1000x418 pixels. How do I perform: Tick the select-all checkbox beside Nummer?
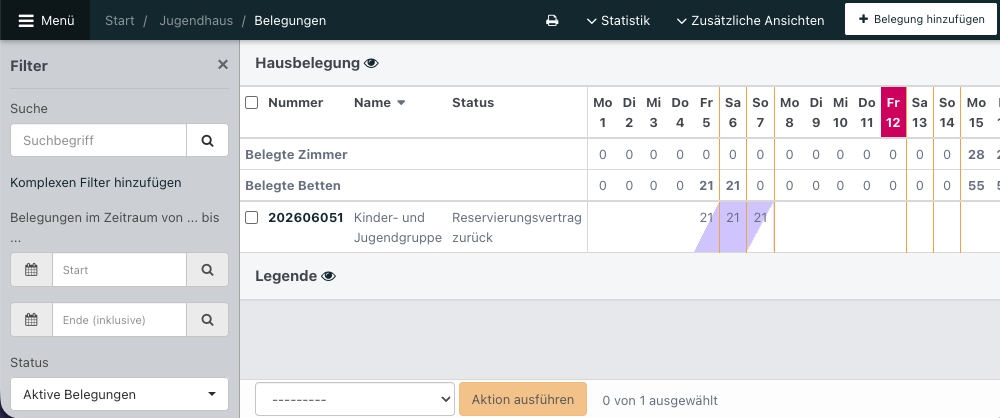pyautogui.click(x=252, y=103)
